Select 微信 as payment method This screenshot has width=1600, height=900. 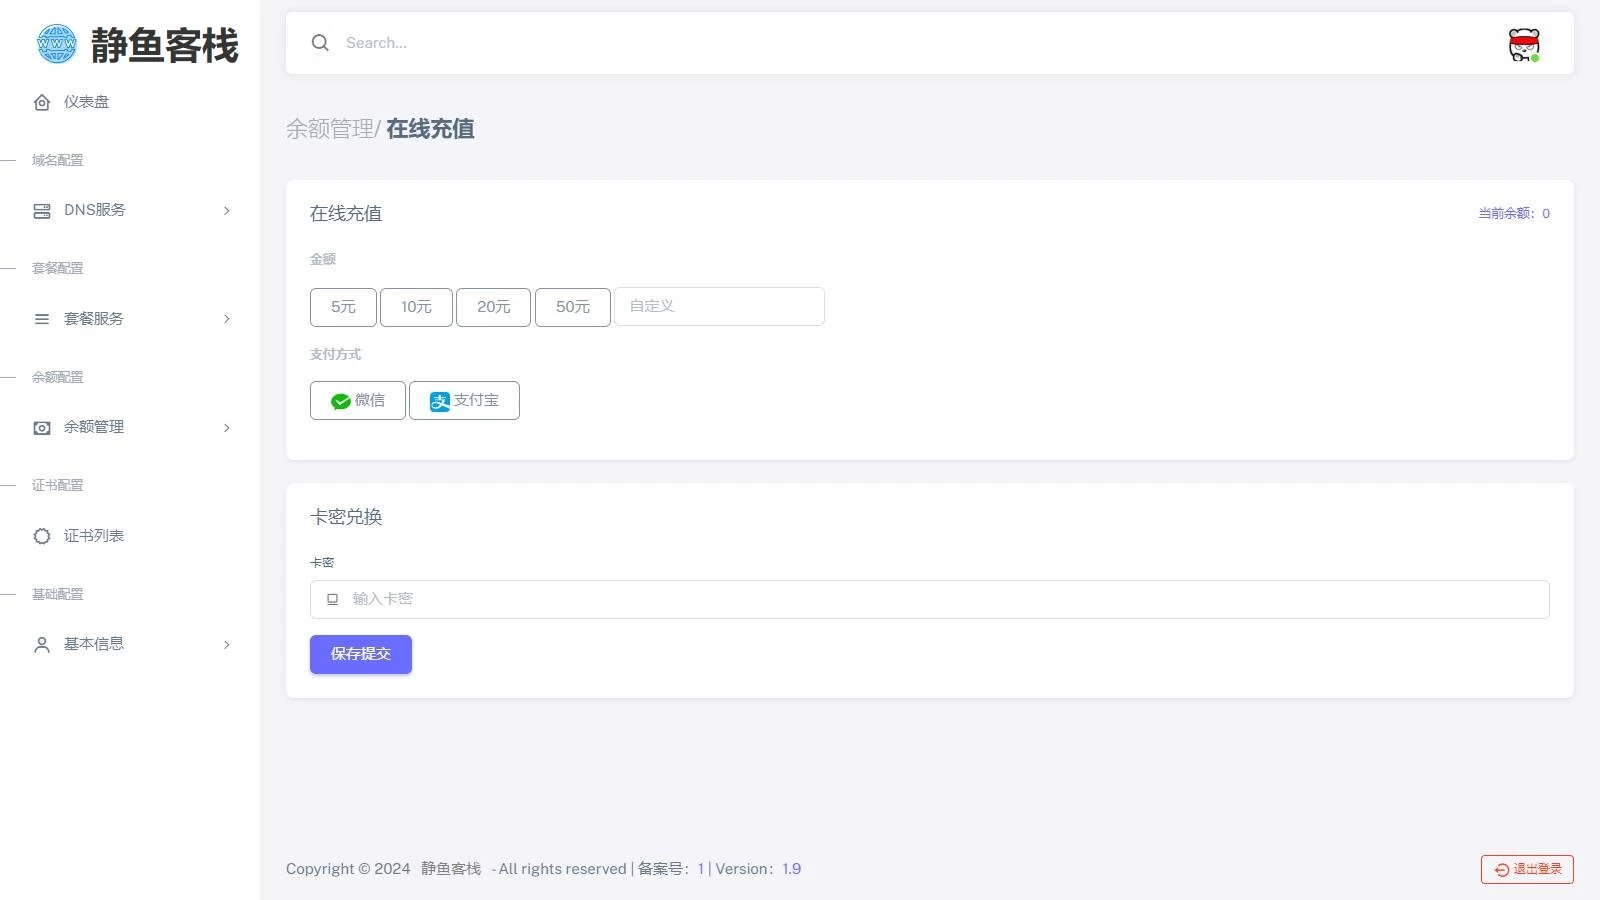[x=357, y=401]
